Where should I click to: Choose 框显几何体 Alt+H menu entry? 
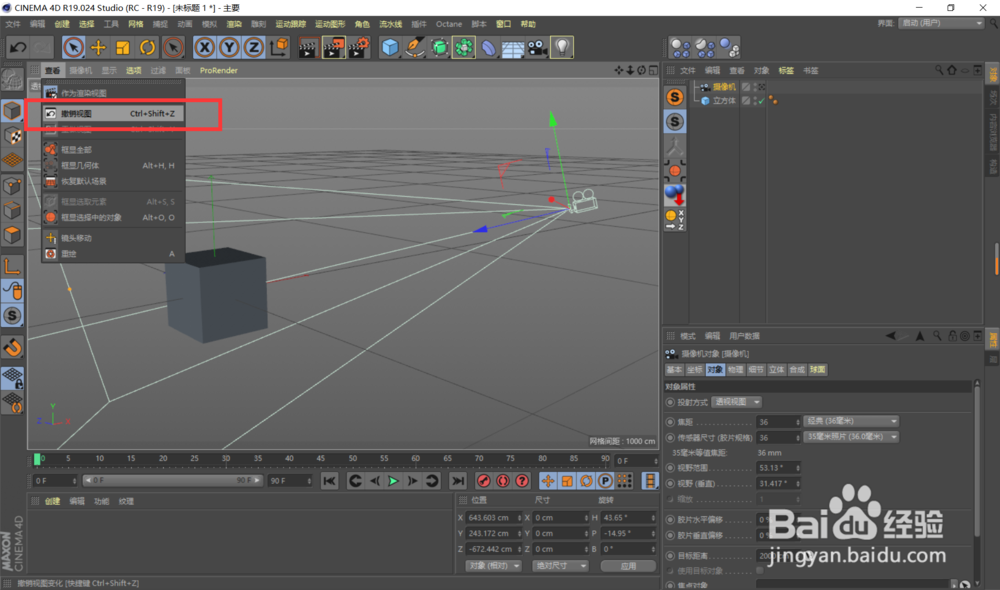113,165
